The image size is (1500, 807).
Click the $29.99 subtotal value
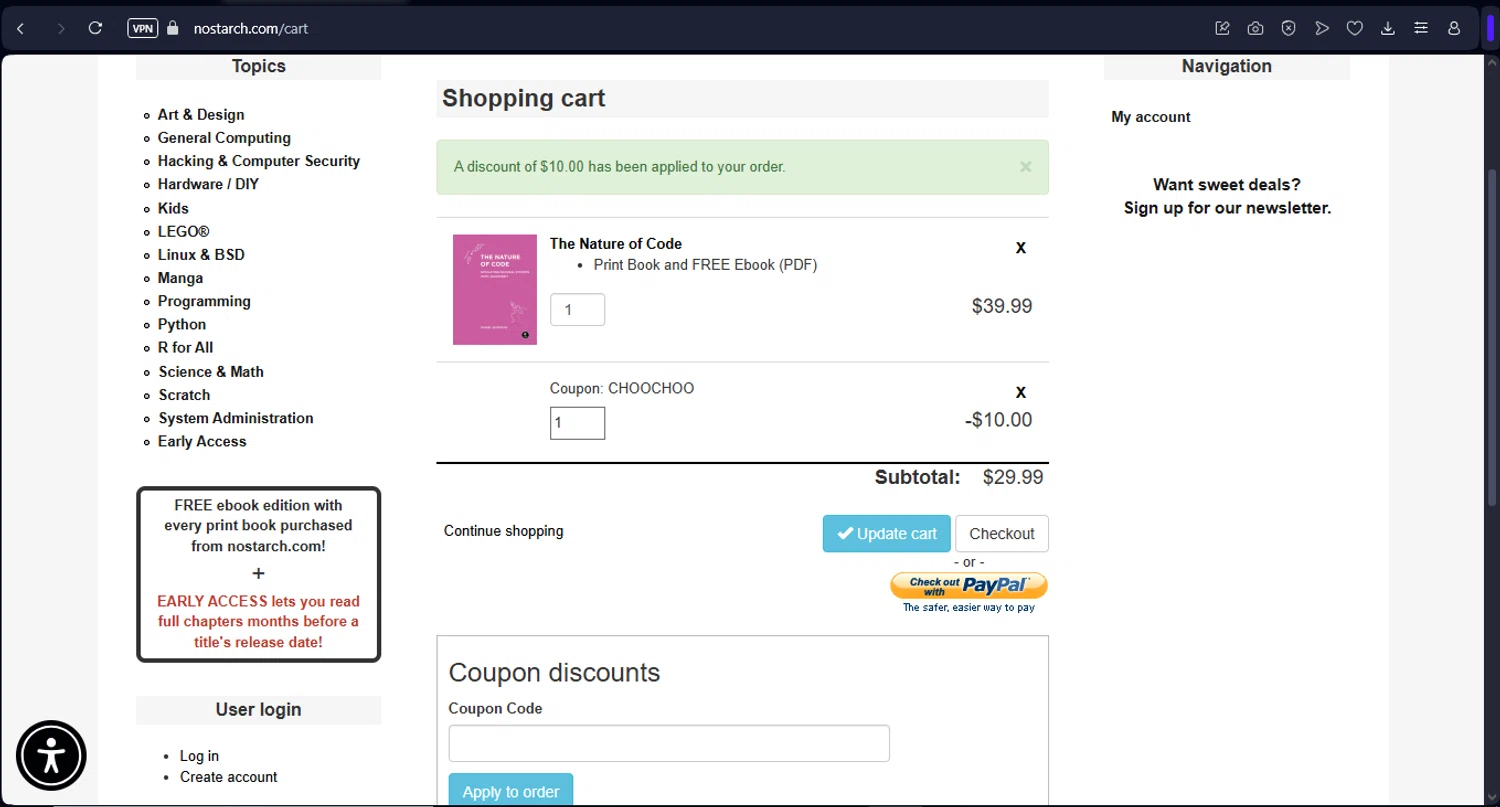point(1013,477)
